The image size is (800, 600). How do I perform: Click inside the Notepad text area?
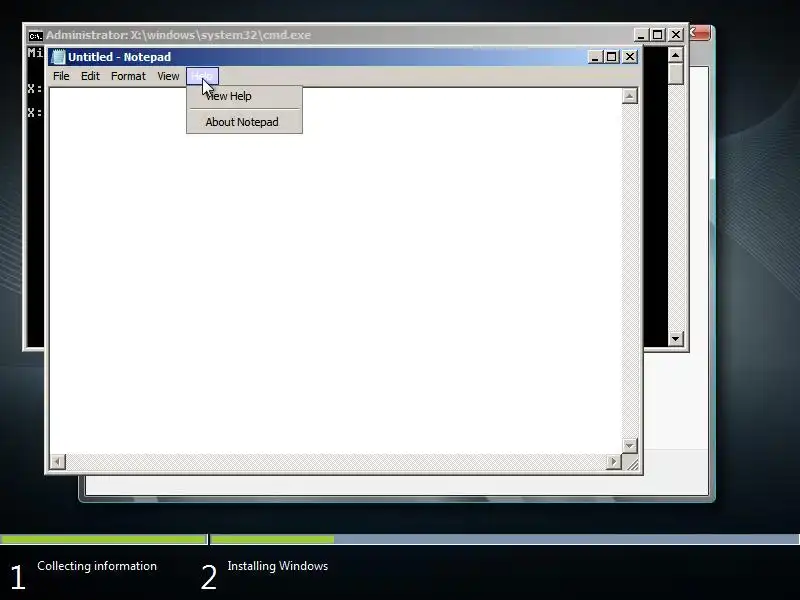[335, 270]
